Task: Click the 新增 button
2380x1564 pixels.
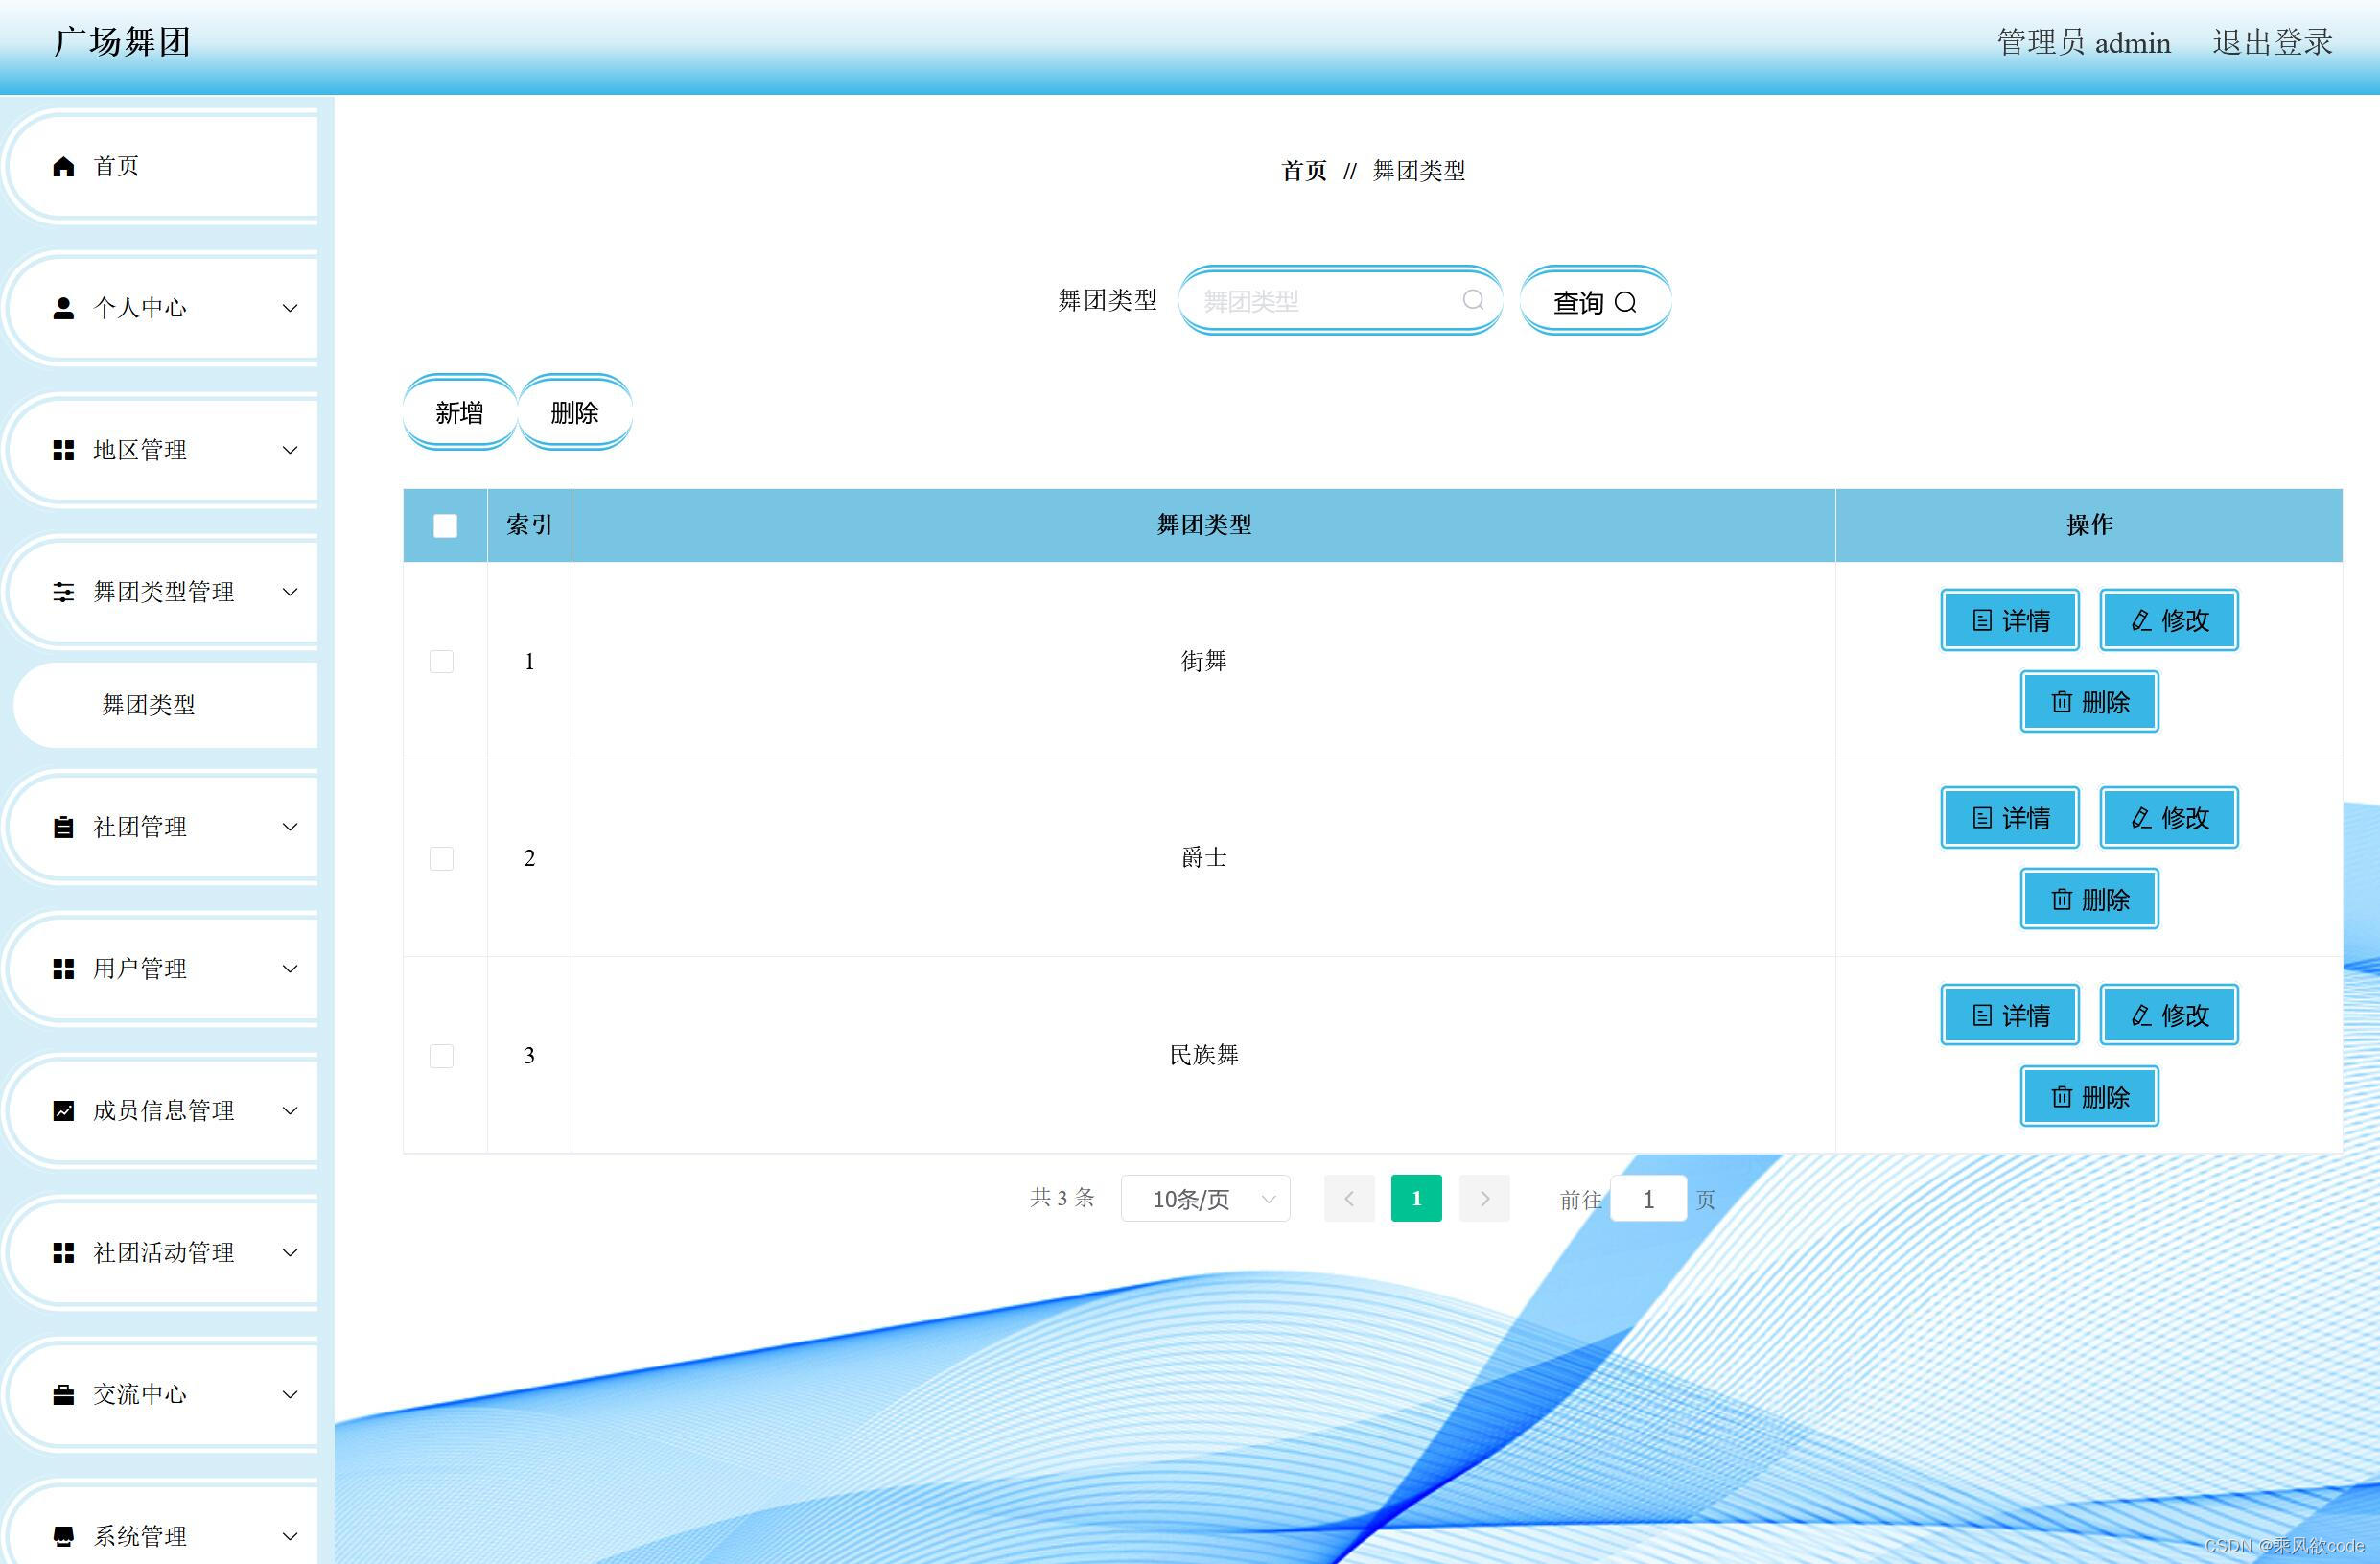Action: pos(459,411)
